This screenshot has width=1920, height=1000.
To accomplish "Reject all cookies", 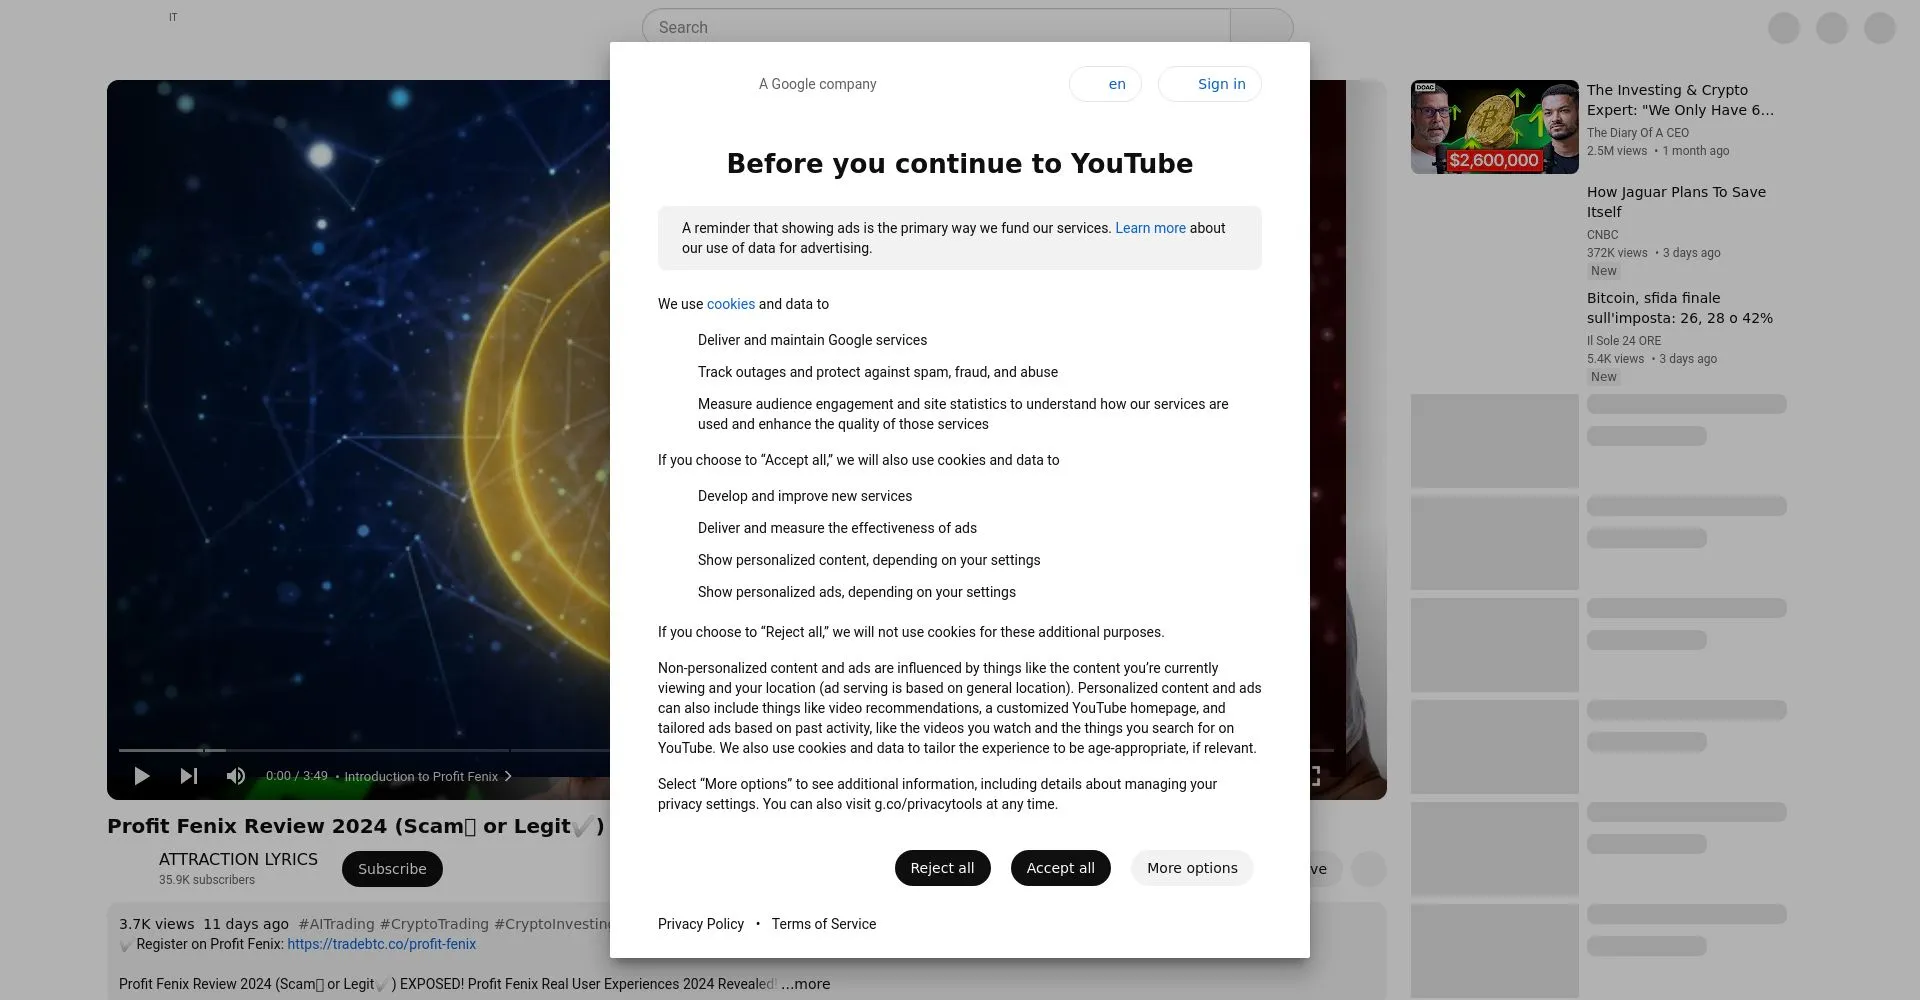I will pos(942,868).
